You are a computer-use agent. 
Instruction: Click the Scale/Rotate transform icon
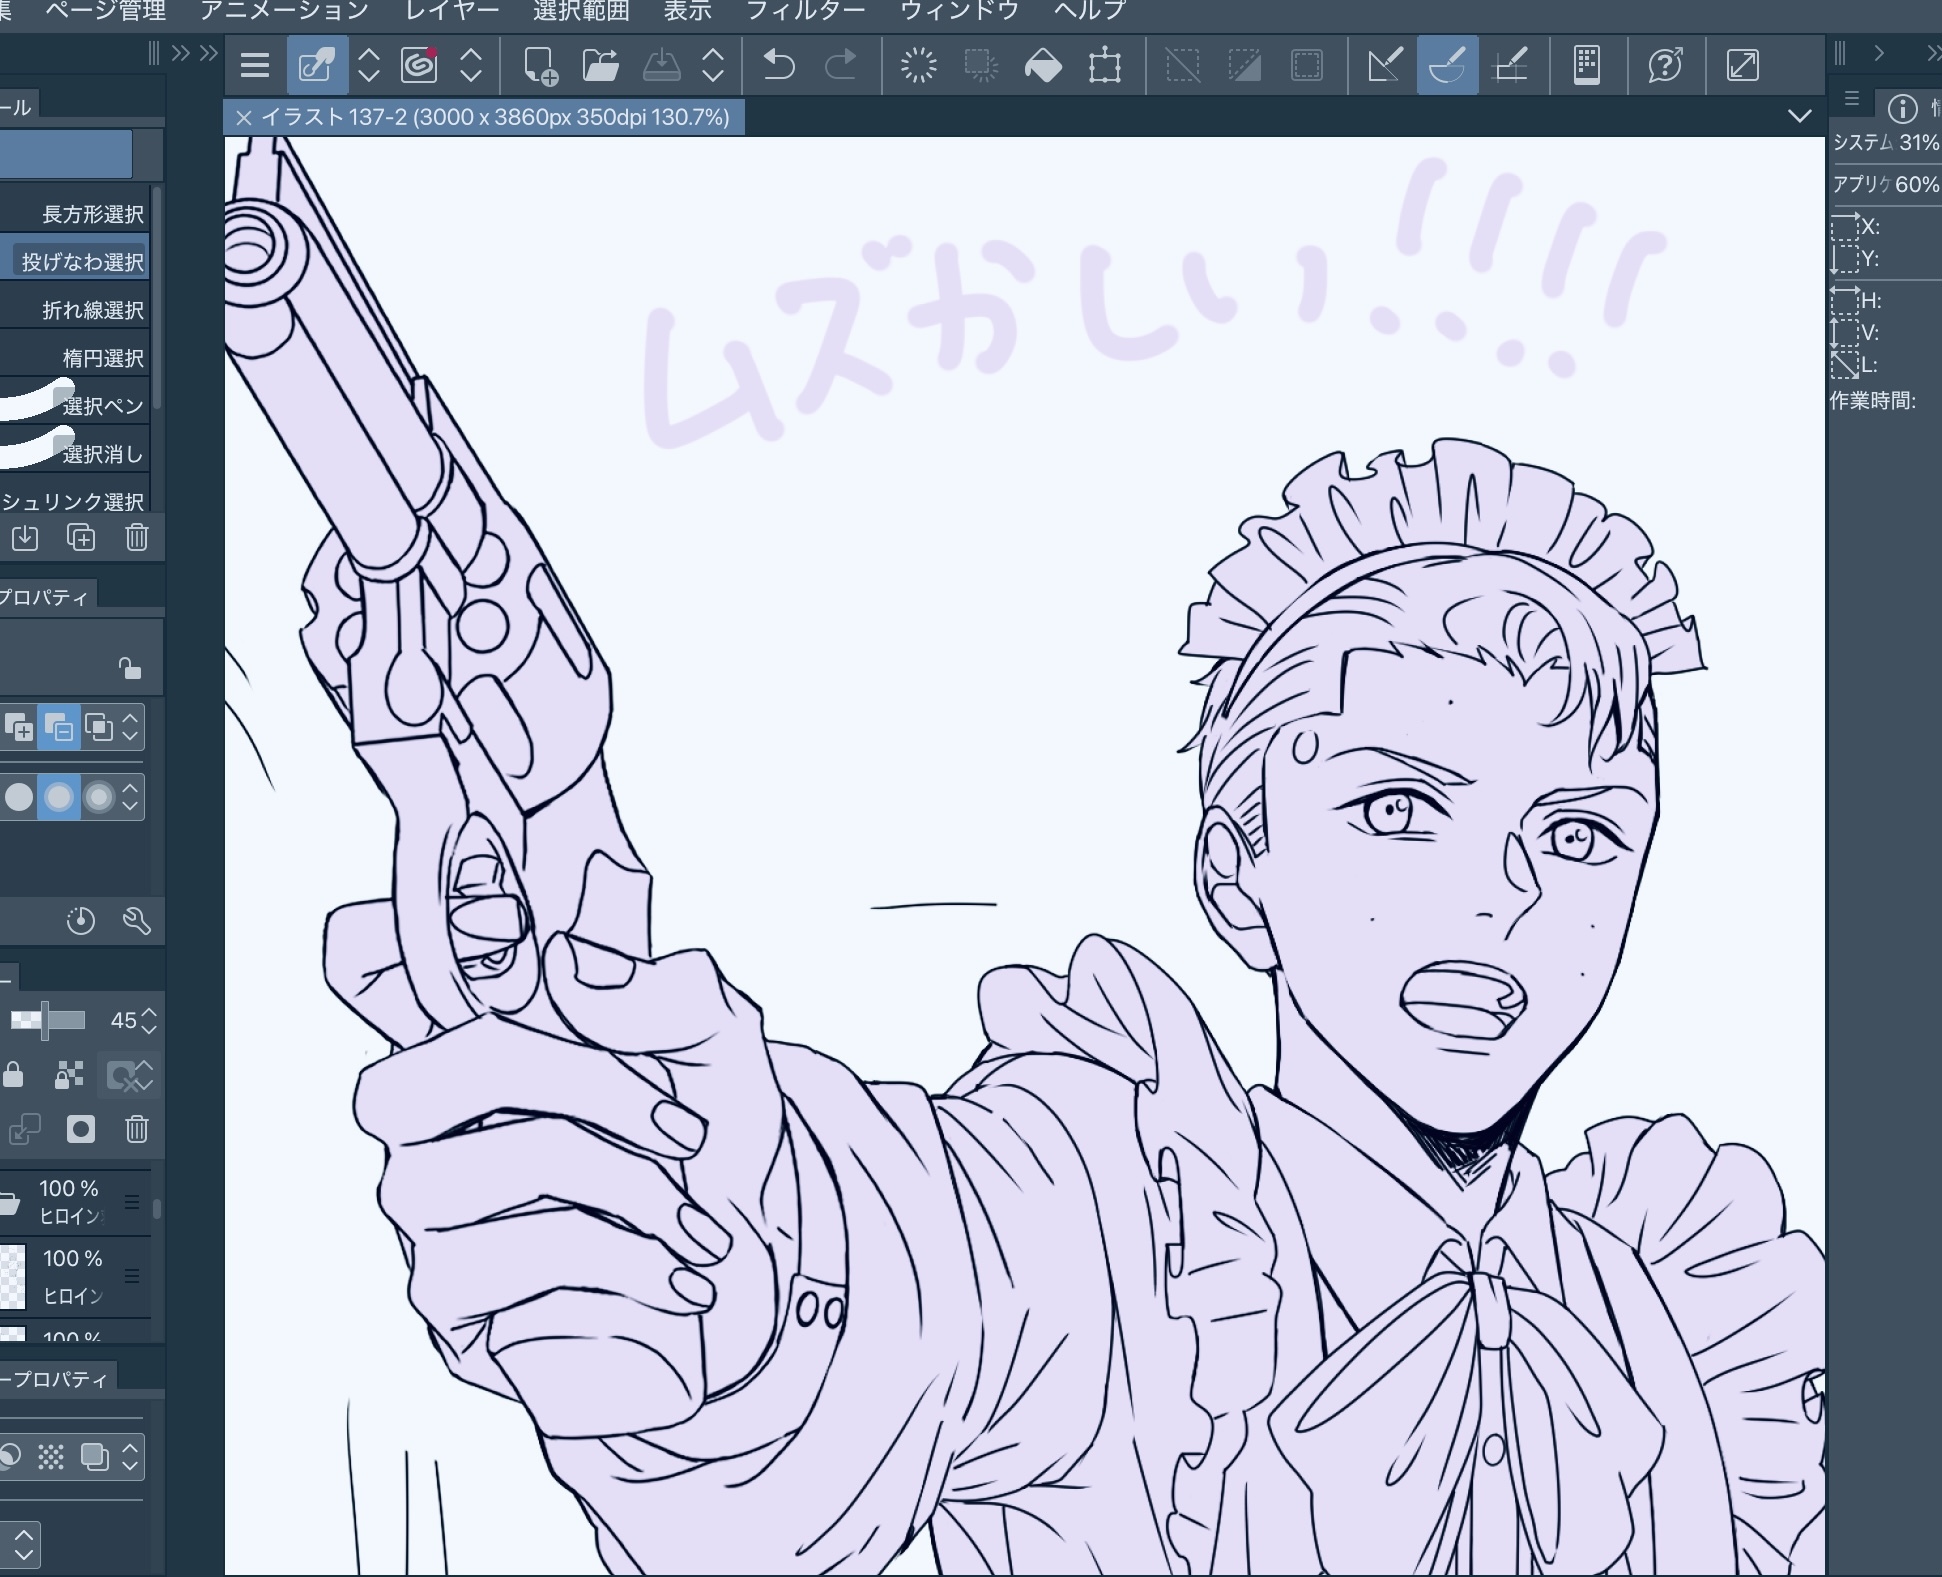click(x=1105, y=66)
